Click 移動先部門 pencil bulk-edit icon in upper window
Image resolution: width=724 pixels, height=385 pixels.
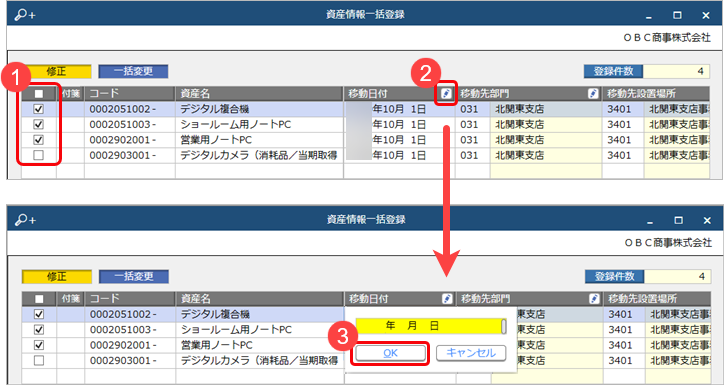click(593, 94)
